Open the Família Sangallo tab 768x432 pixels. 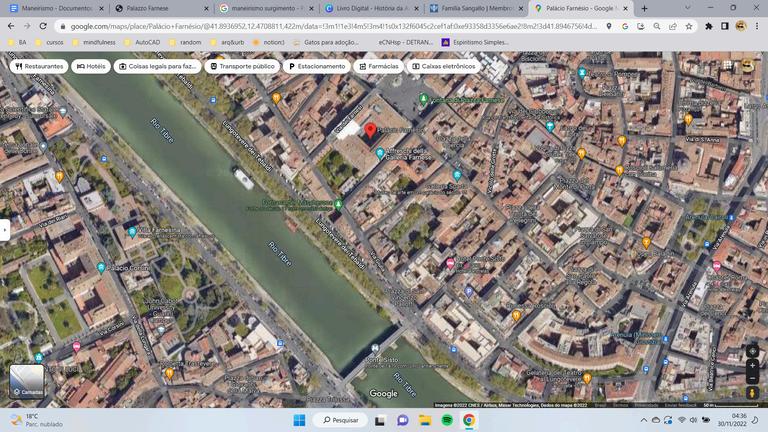pos(477,8)
